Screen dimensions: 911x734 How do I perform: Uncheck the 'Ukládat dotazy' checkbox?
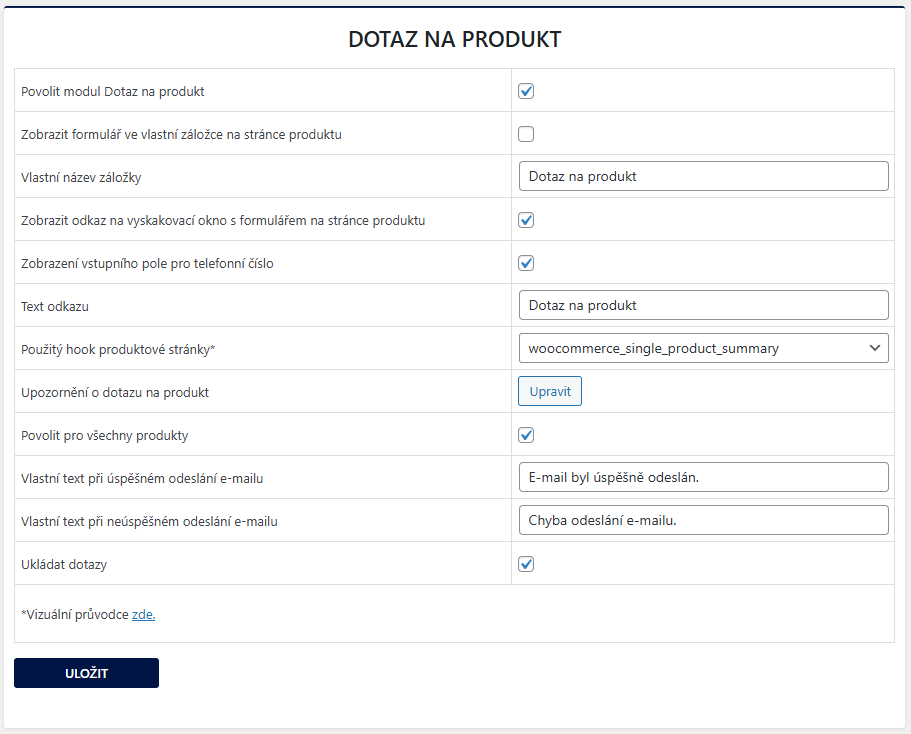[526, 564]
